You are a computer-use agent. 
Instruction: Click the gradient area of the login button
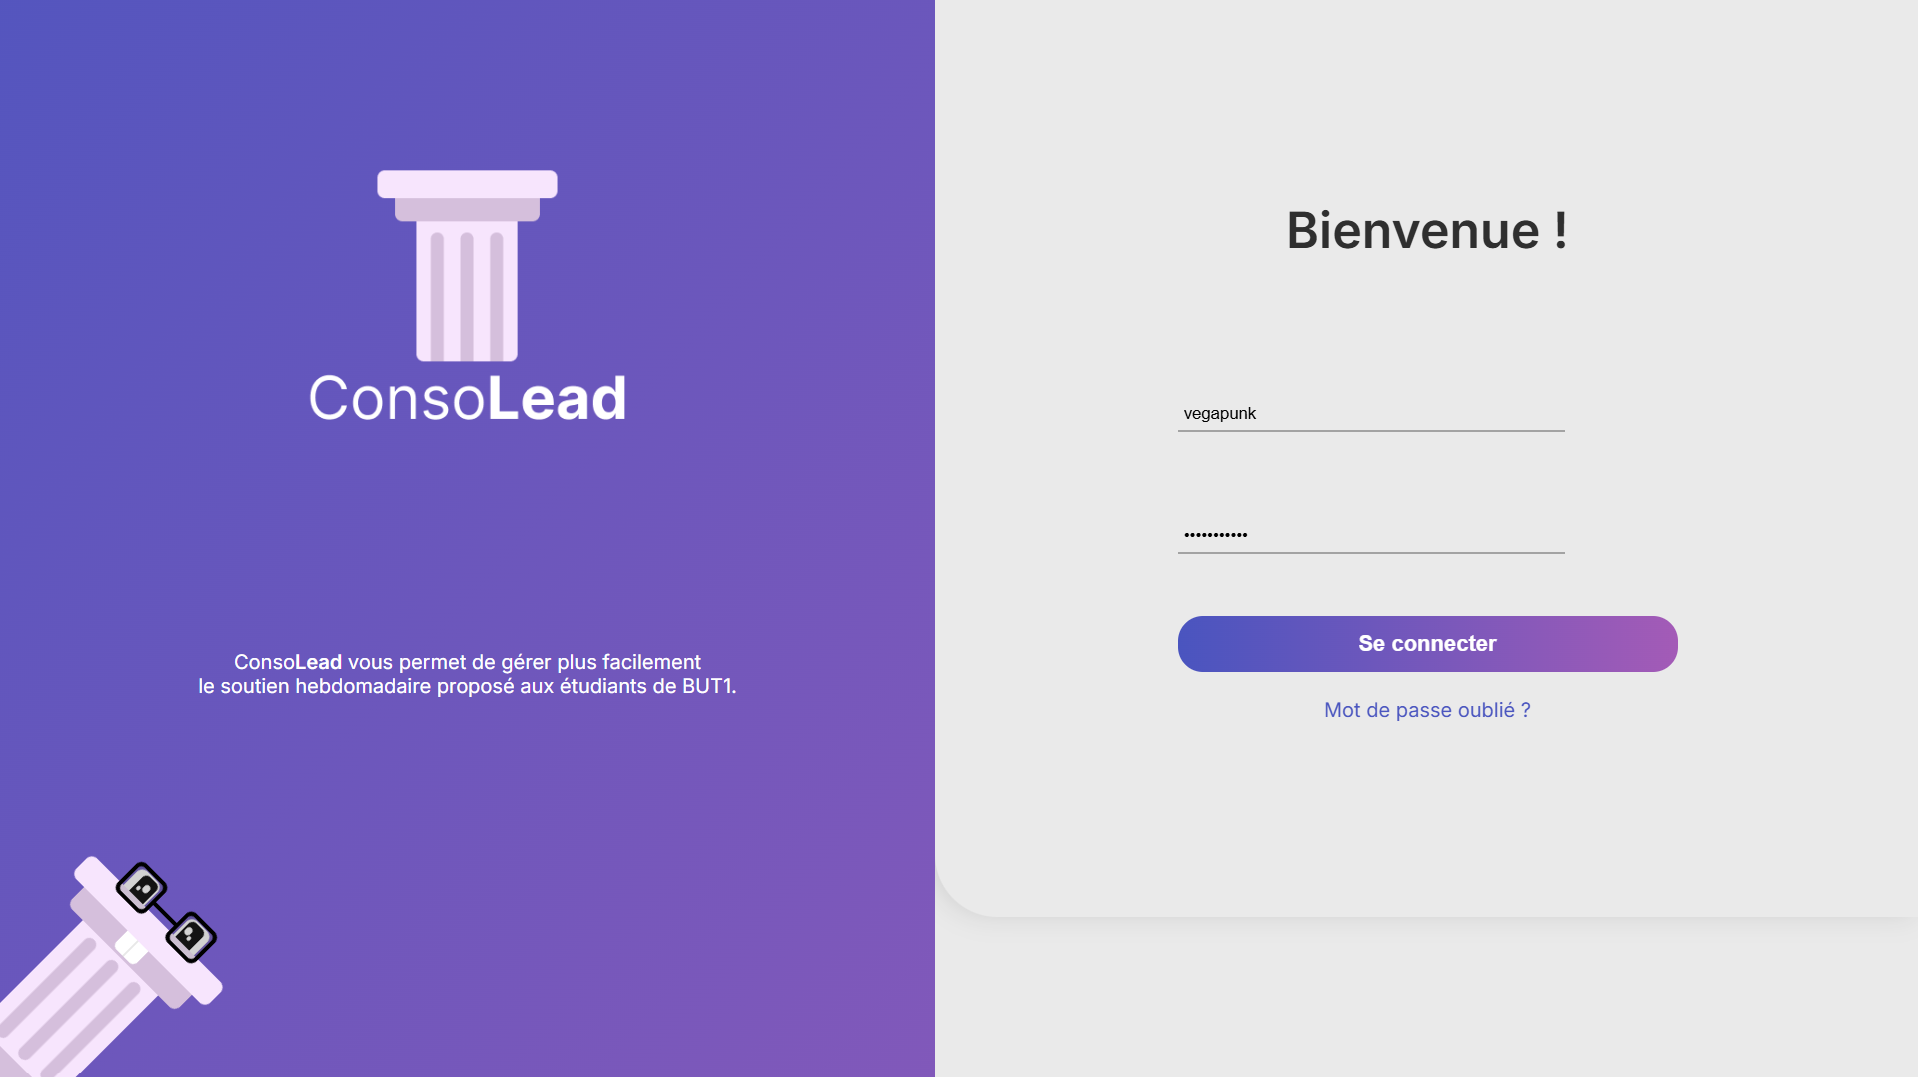pos(1426,643)
